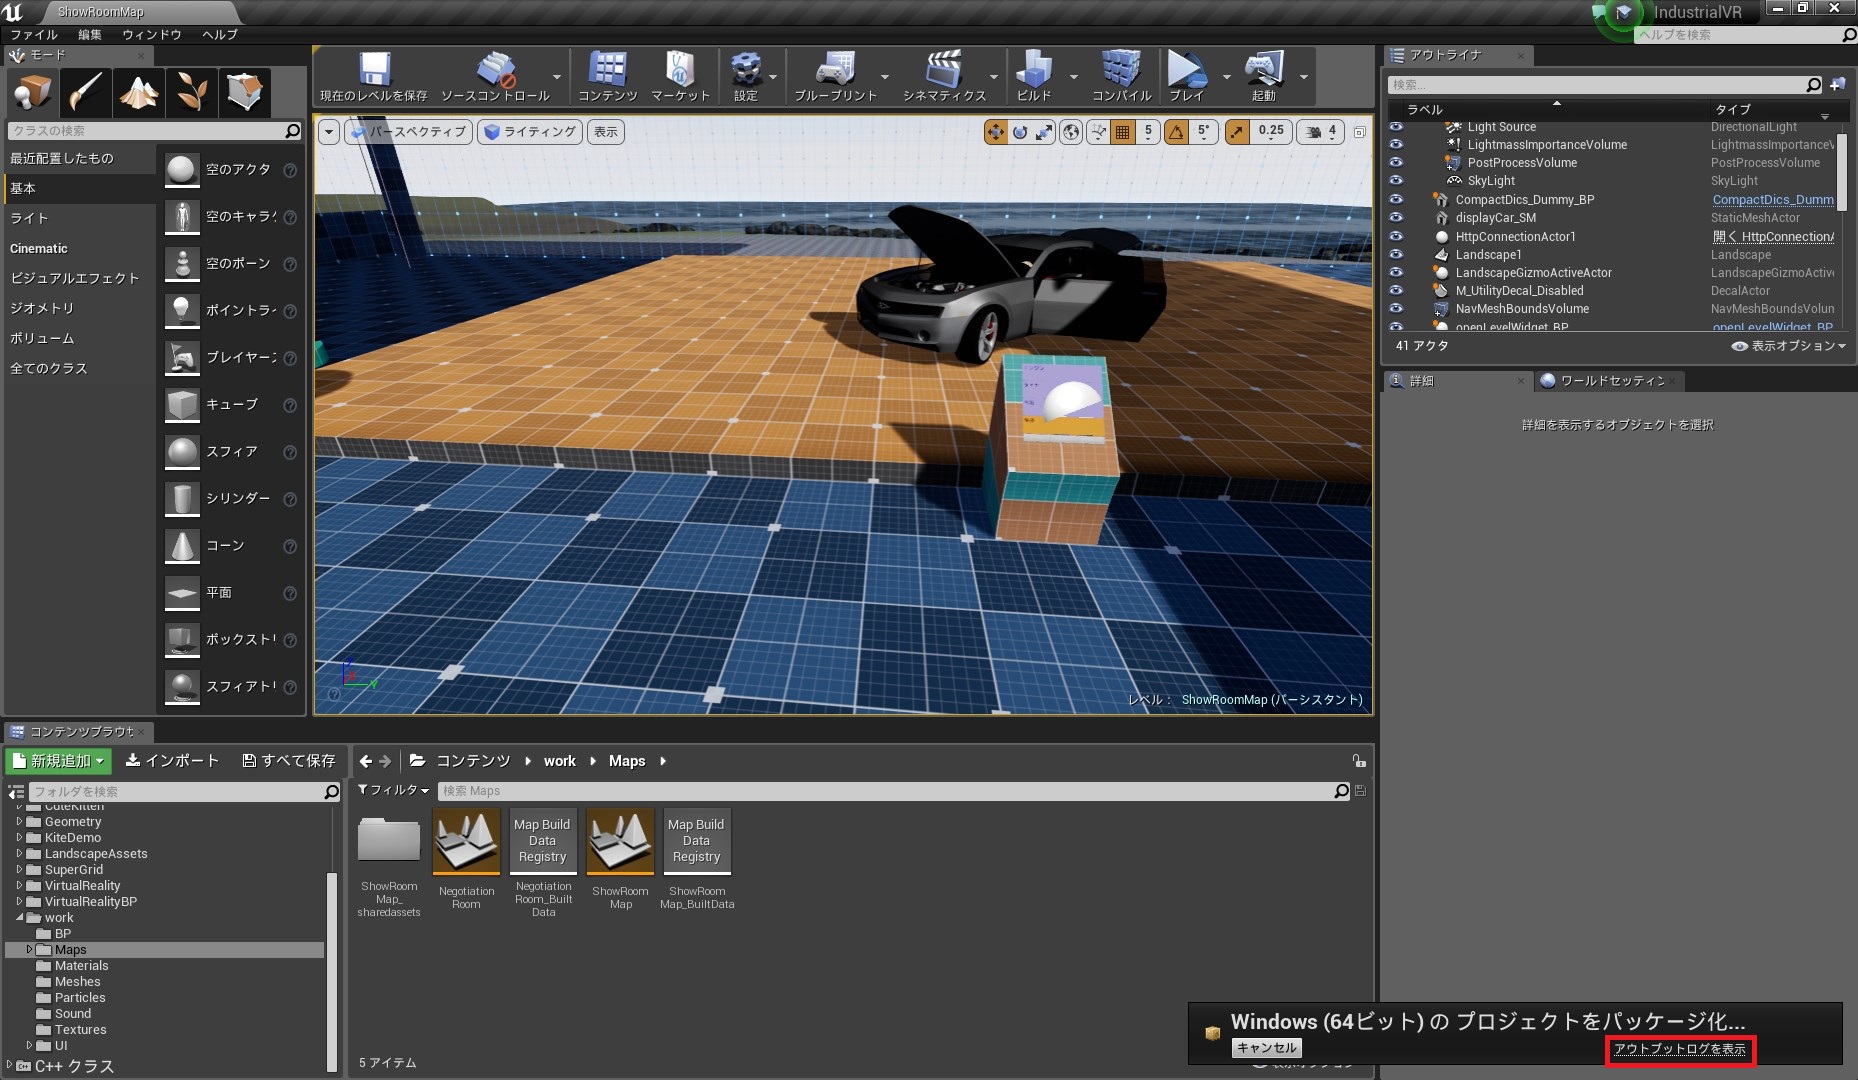The height and width of the screenshot is (1080, 1858).
Task: Toggle world/local coordinate system globe icon
Action: [1071, 132]
